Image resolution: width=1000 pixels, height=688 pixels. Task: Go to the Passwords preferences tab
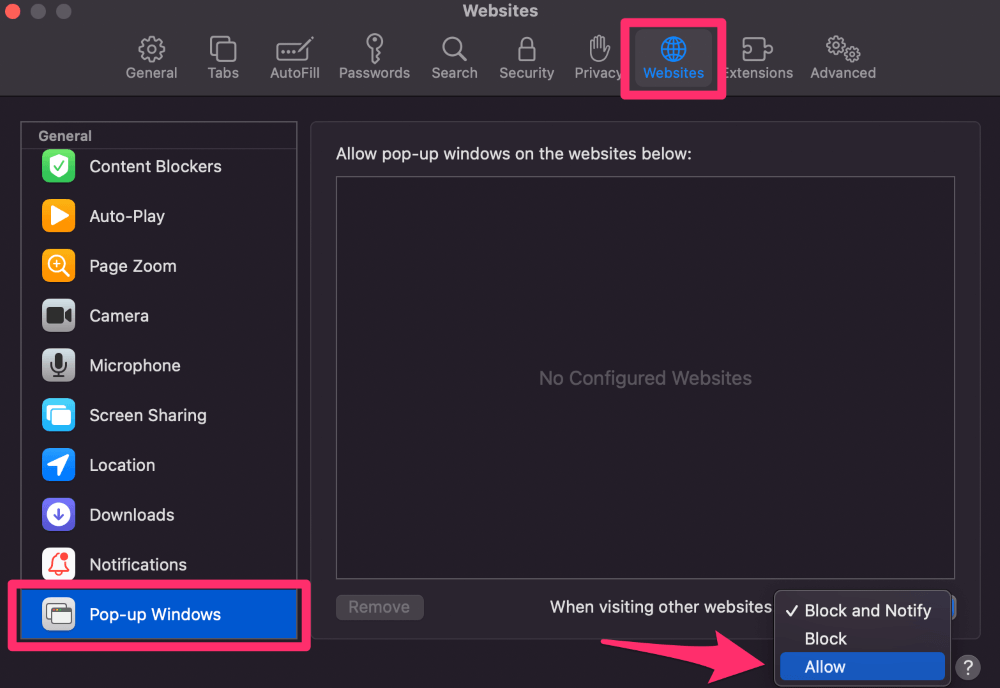(x=374, y=58)
